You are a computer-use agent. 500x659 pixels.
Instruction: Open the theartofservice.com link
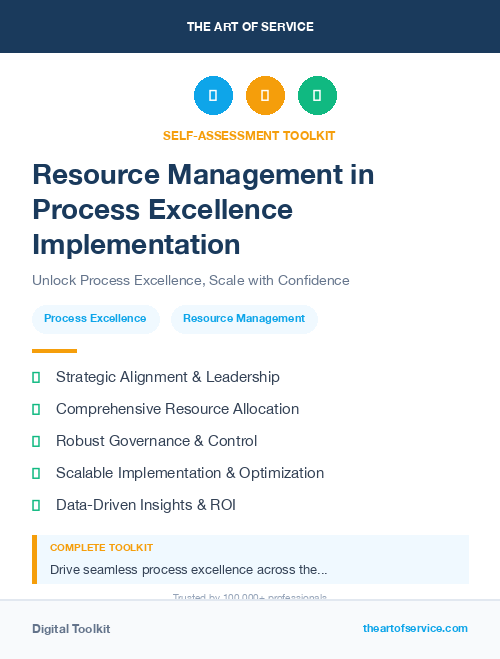415,628
